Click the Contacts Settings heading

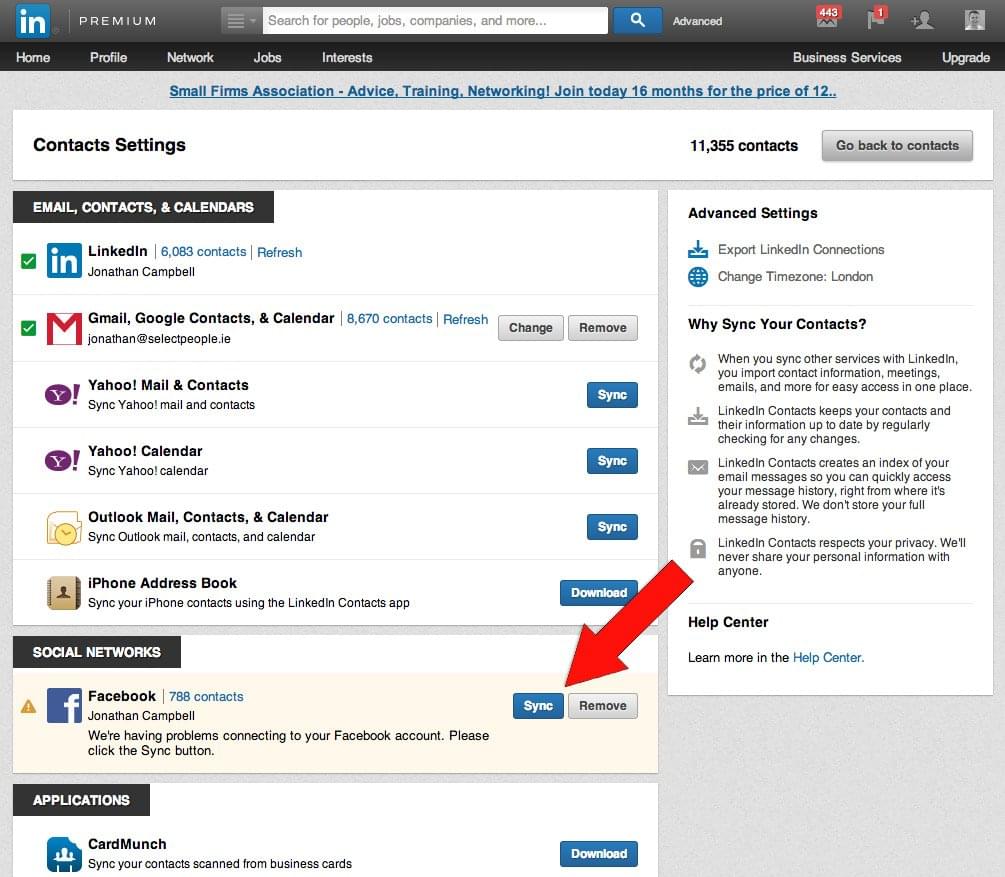pyautogui.click(x=109, y=145)
